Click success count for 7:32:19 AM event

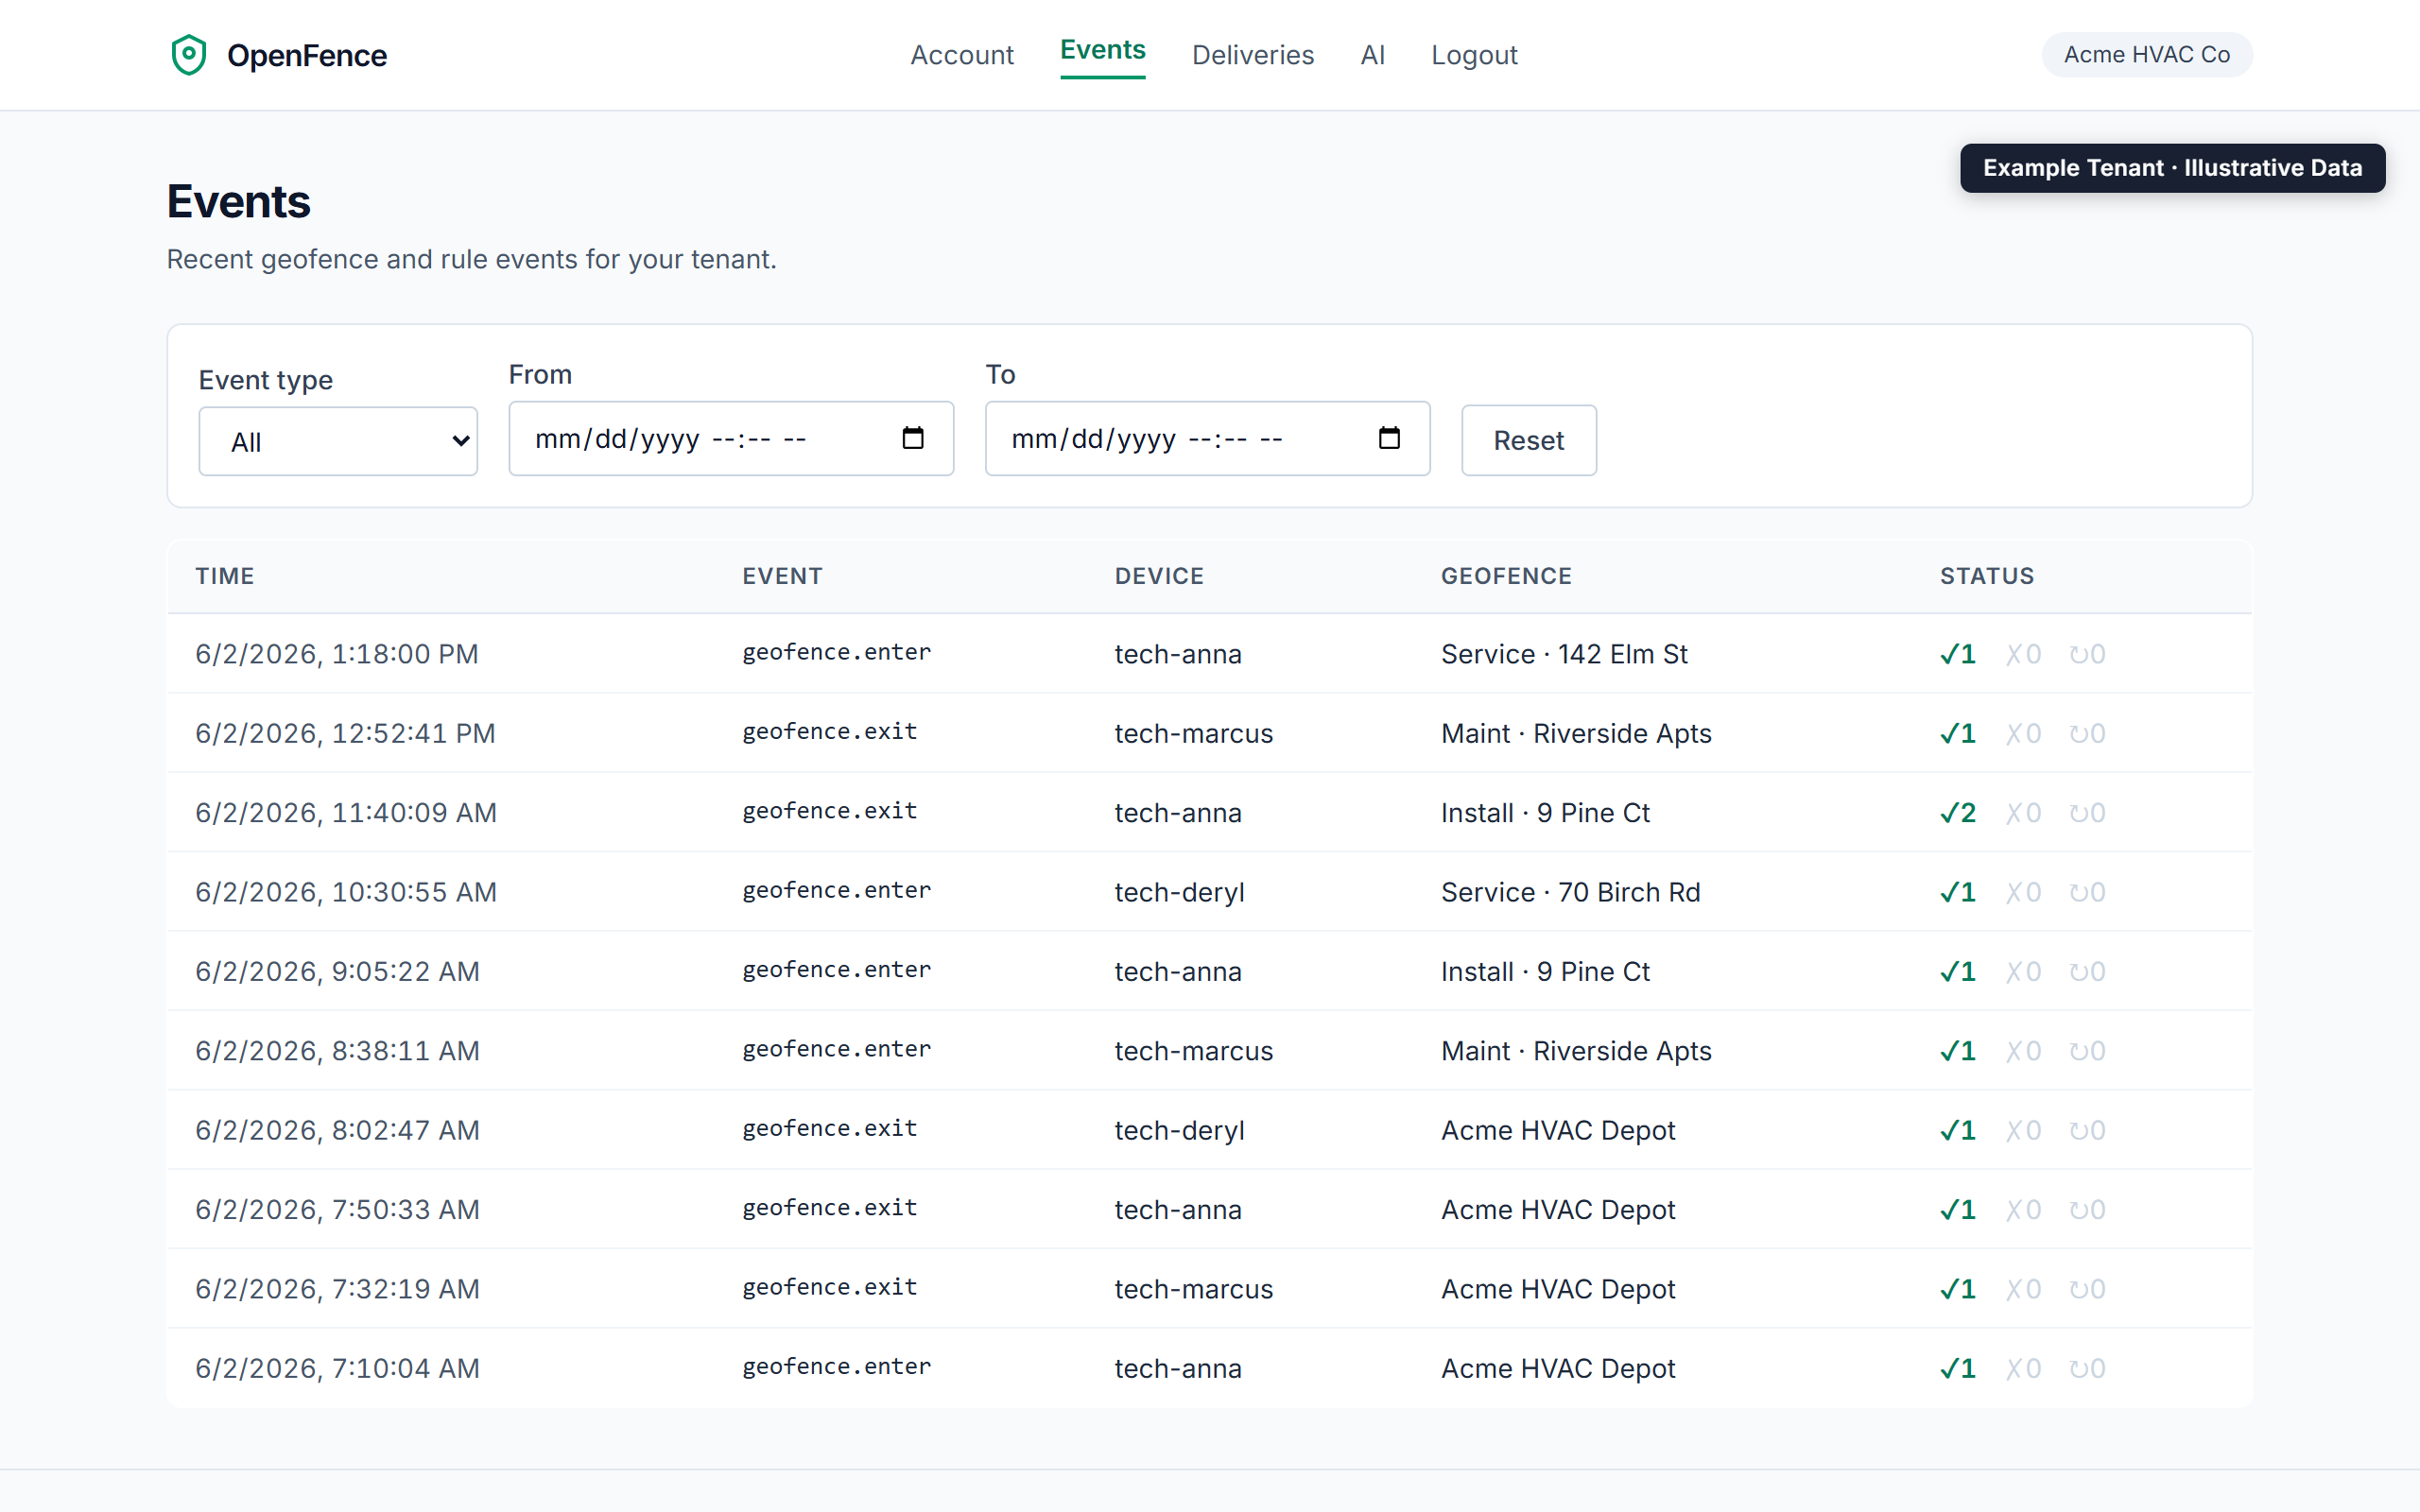click(x=1957, y=1289)
